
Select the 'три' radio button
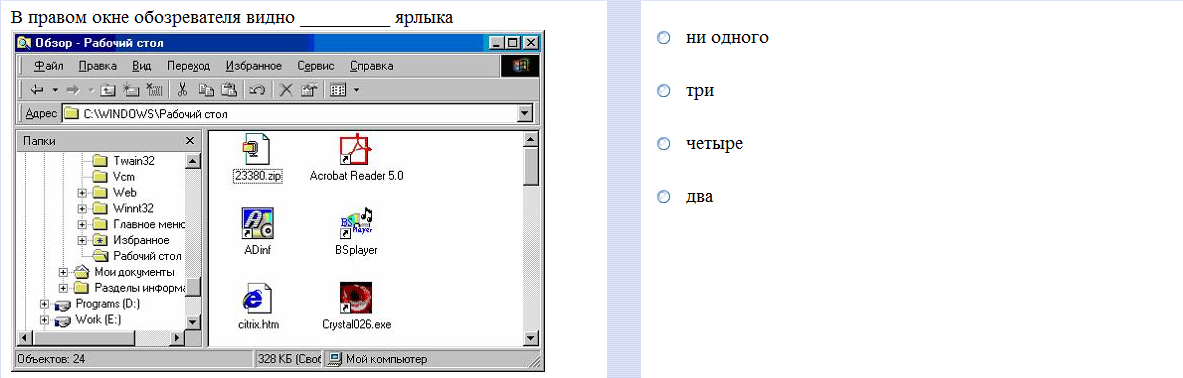pos(663,91)
